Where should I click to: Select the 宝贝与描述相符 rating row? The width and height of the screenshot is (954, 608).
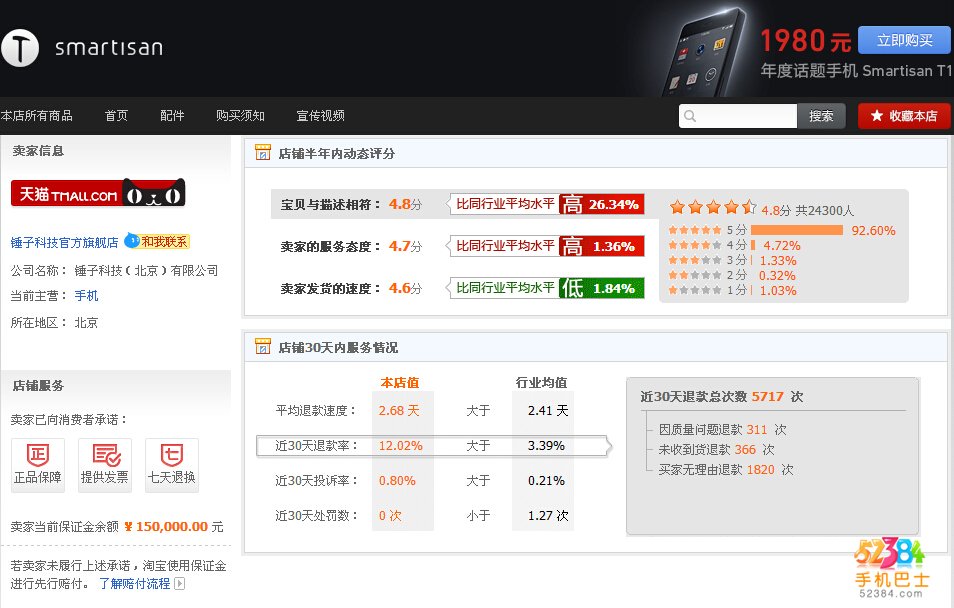click(464, 204)
